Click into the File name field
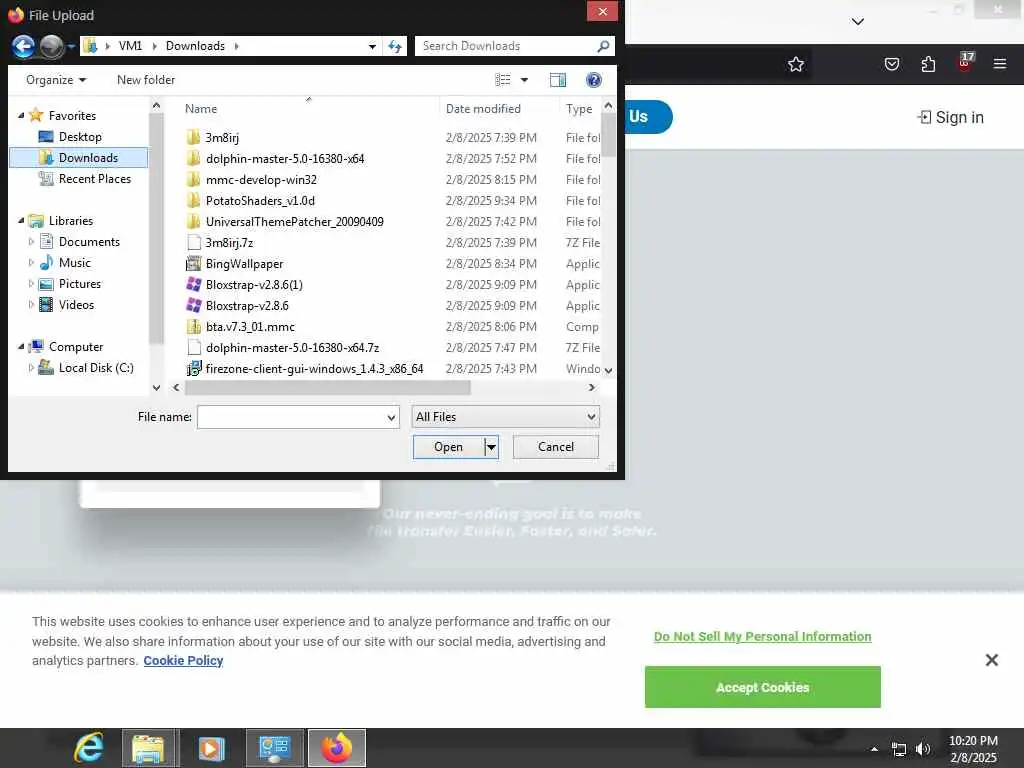 291,417
